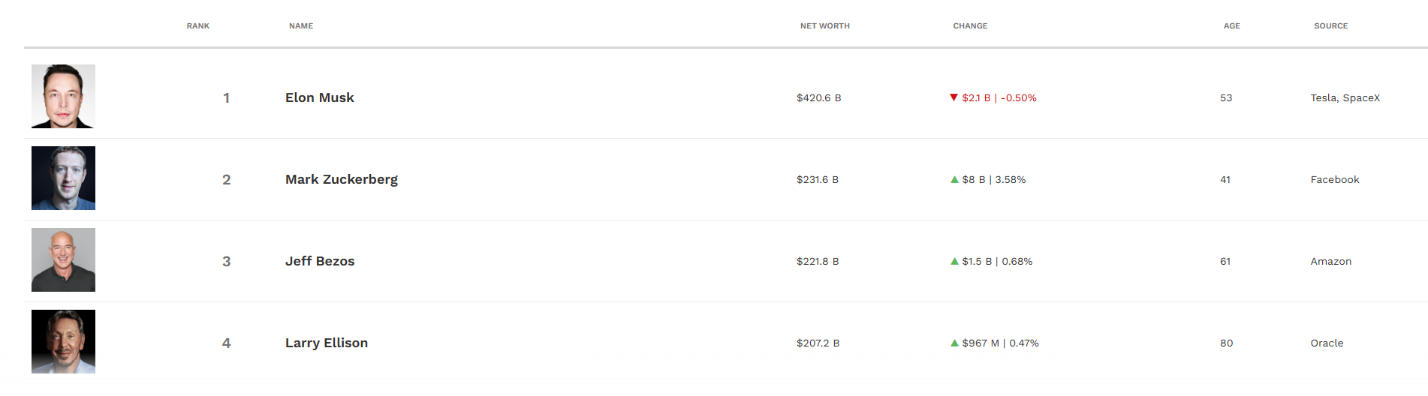Sort by the RANK column header

(x=198, y=26)
